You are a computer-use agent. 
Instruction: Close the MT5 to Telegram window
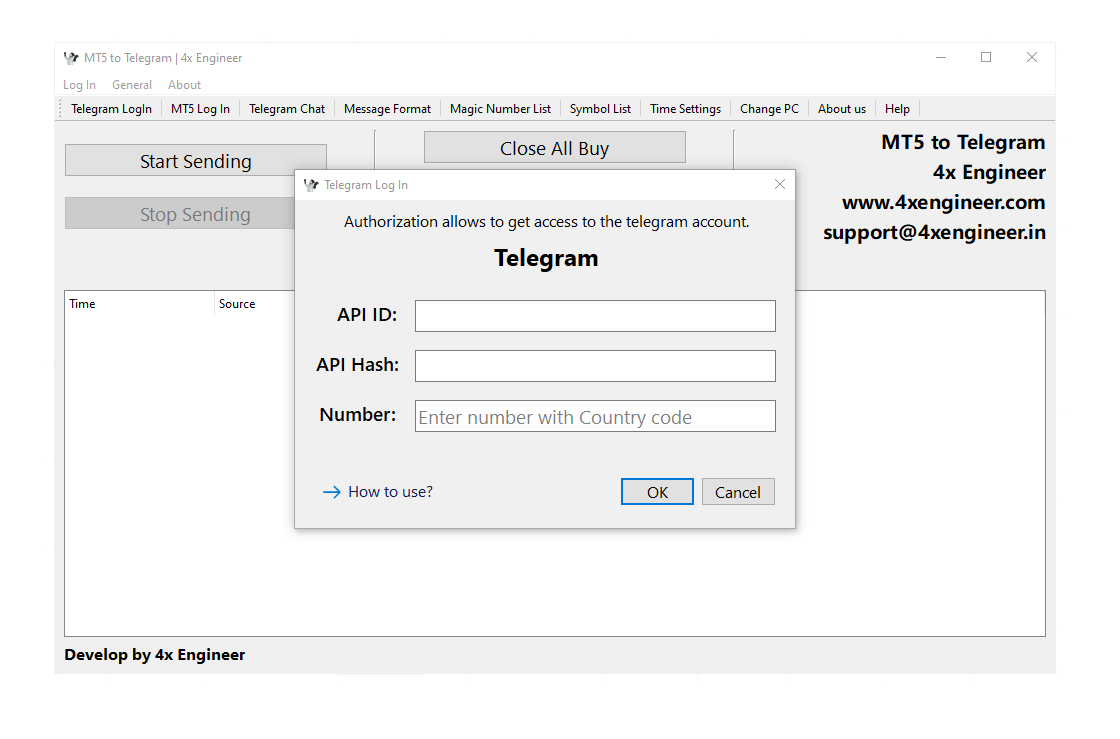1031,57
